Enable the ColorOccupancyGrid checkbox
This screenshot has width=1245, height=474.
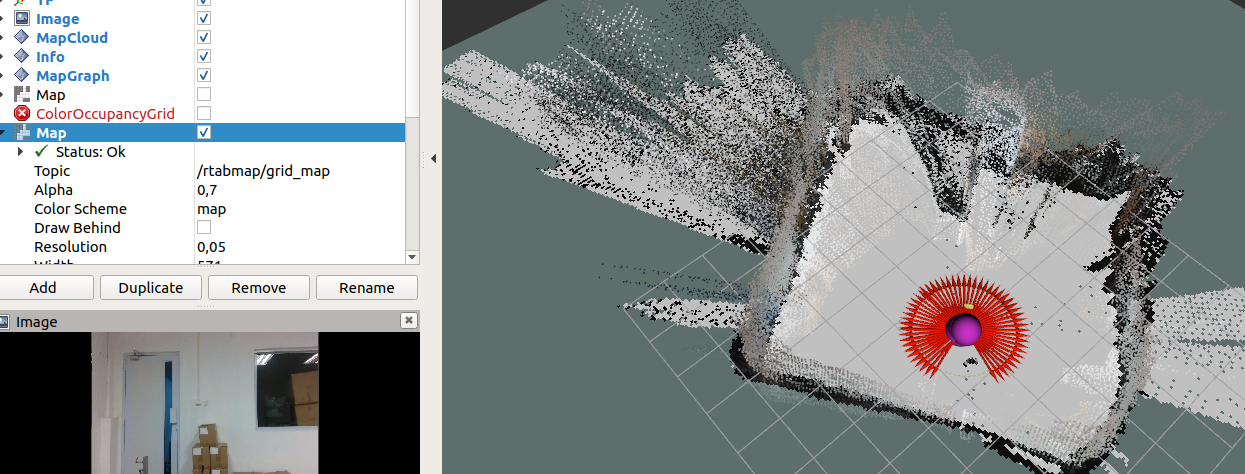pos(204,114)
